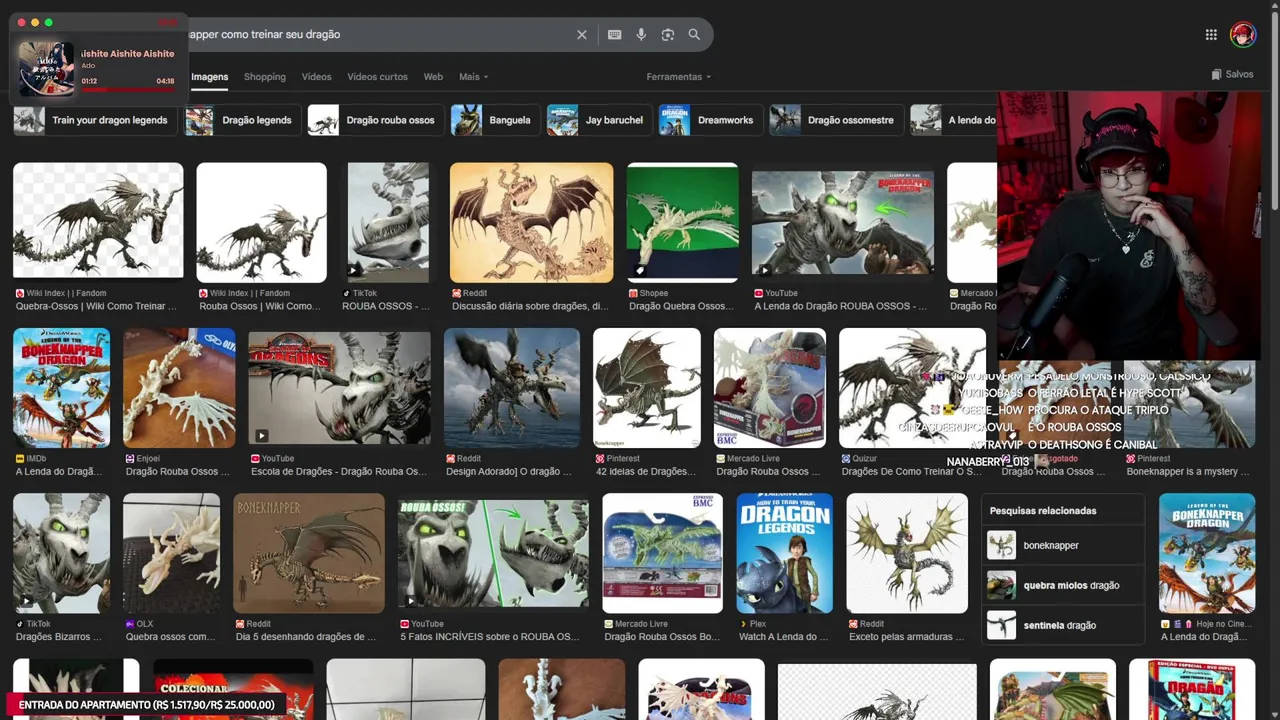
Task: Clear the search box with X icon
Action: pyautogui.click(x=582, y=35)
